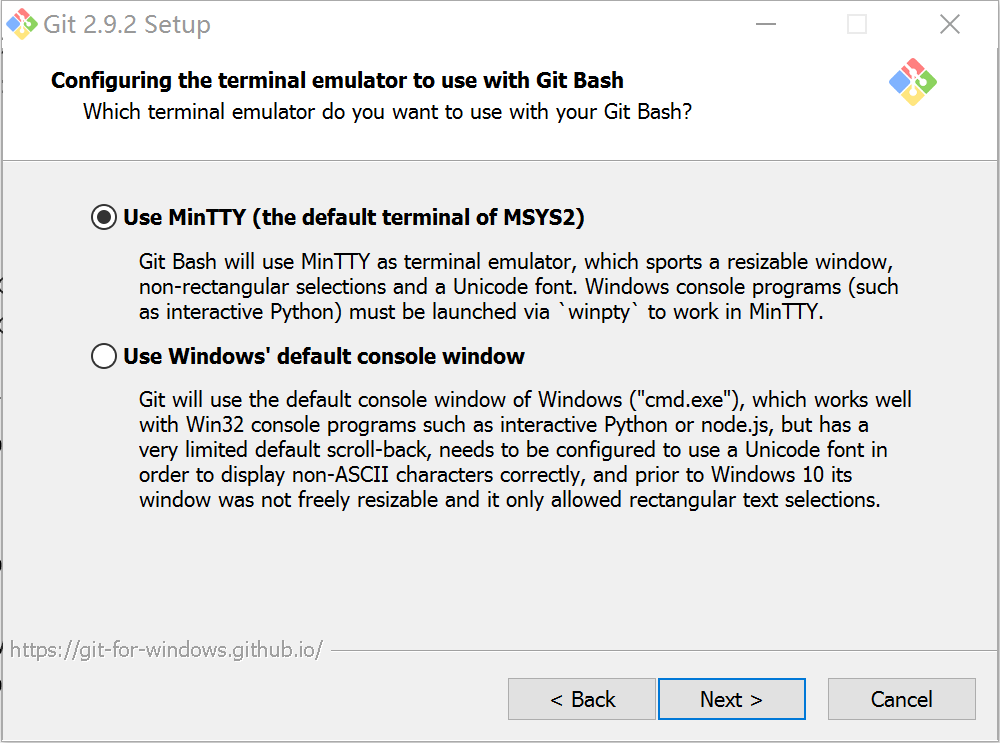Open the git-for-windows.github.io link
The width and height of the screenshot is (1000, 743).
166,649
